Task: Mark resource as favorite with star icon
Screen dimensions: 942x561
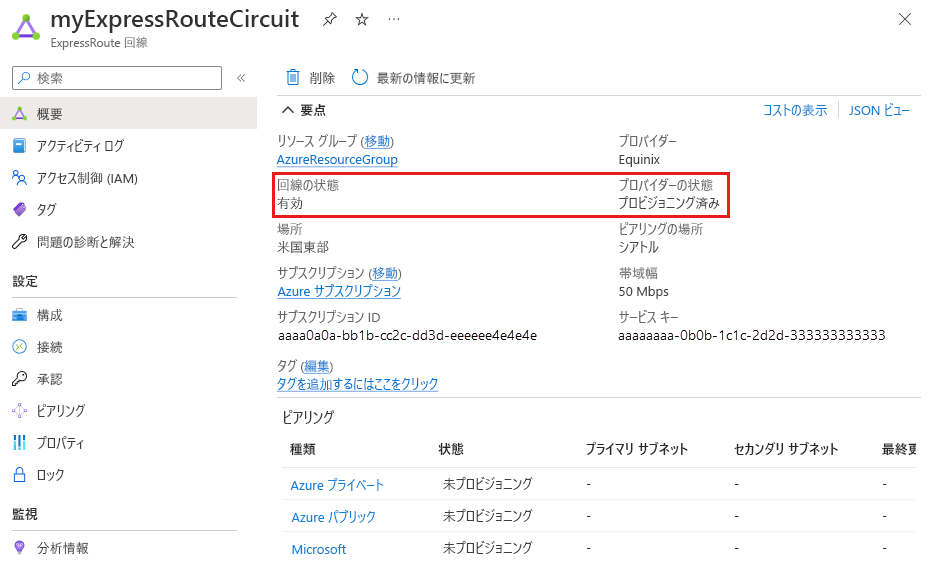Action: (x=362, y=20)
